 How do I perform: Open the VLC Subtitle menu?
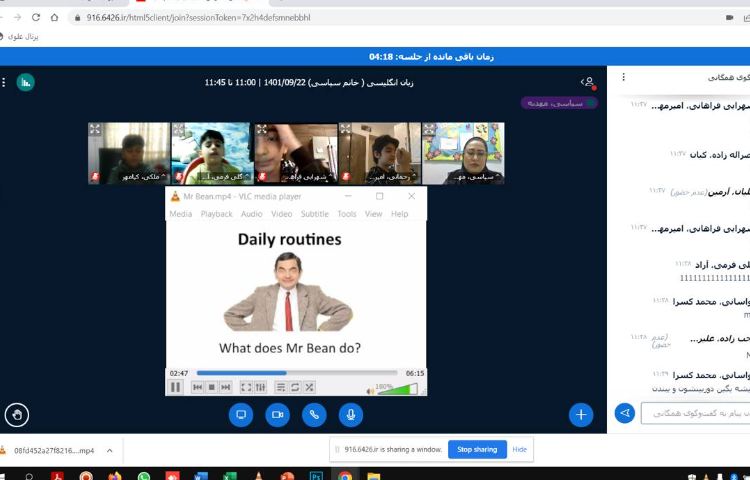coord(314,214)
